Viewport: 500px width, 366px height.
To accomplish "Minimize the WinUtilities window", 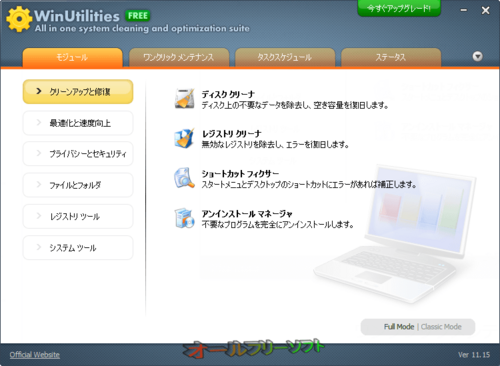I will click(x=464, y=10).
